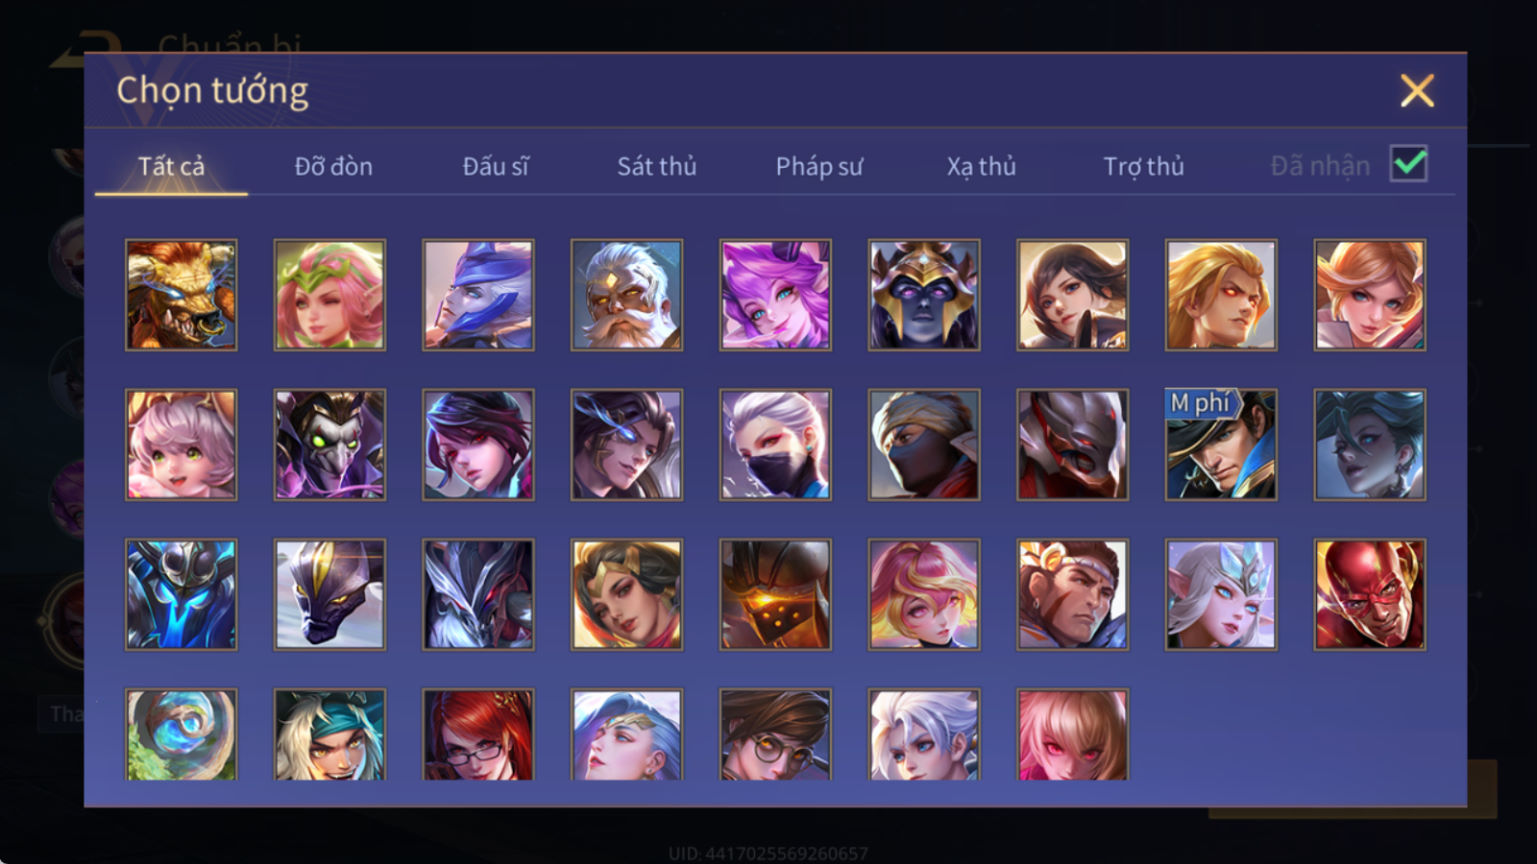This screenshot has width=1537, height=864.
Task: Choose the pink-haired elf with green crown
Action: [x=330, y=295]
